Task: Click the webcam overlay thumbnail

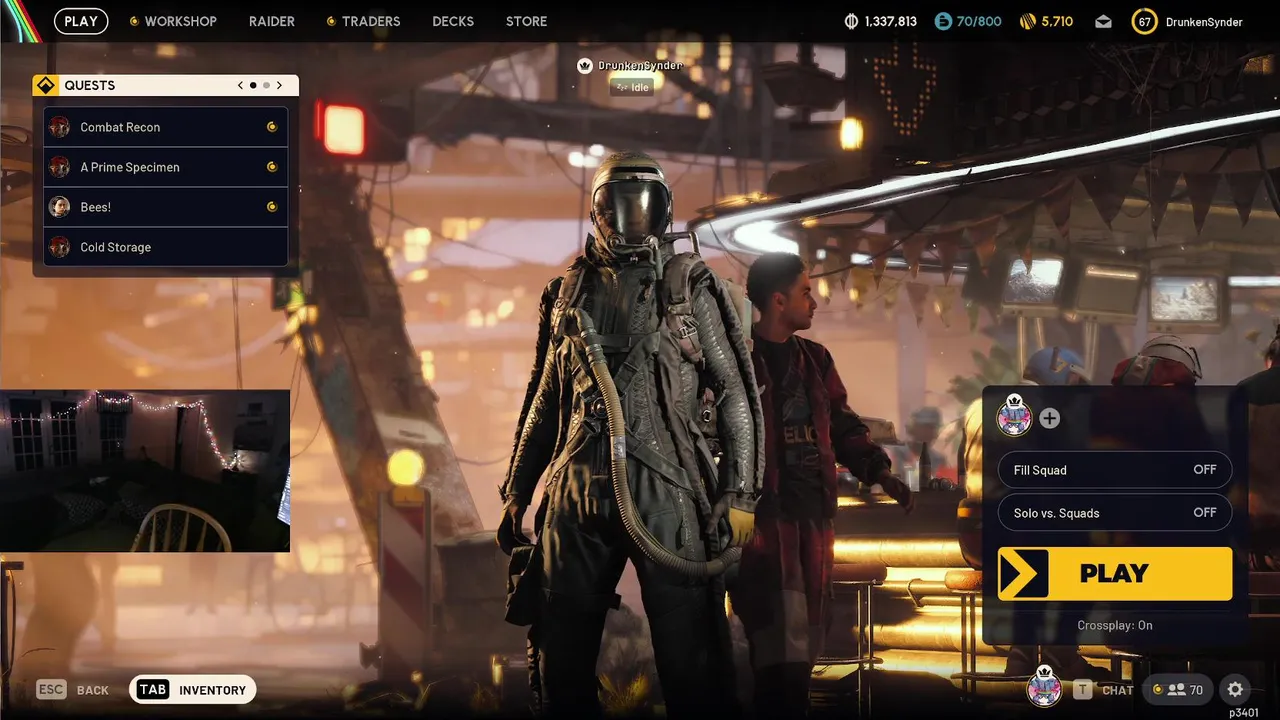Action: tap(145, 470)
